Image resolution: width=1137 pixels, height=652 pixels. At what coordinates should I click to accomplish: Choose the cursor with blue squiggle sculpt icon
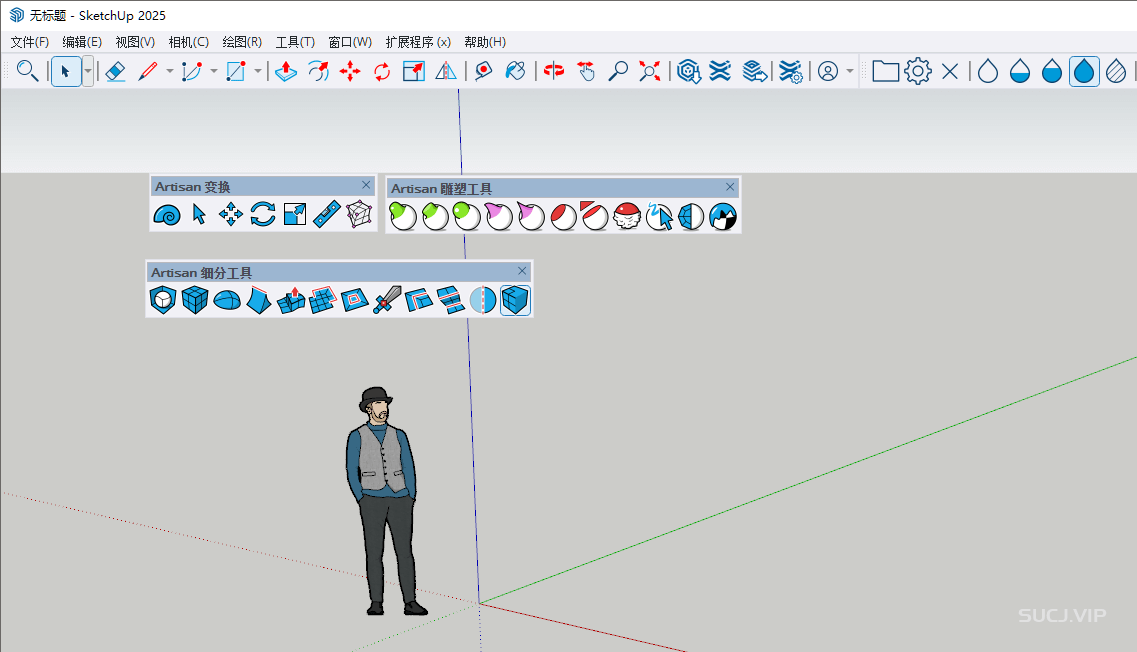[659, 216]
